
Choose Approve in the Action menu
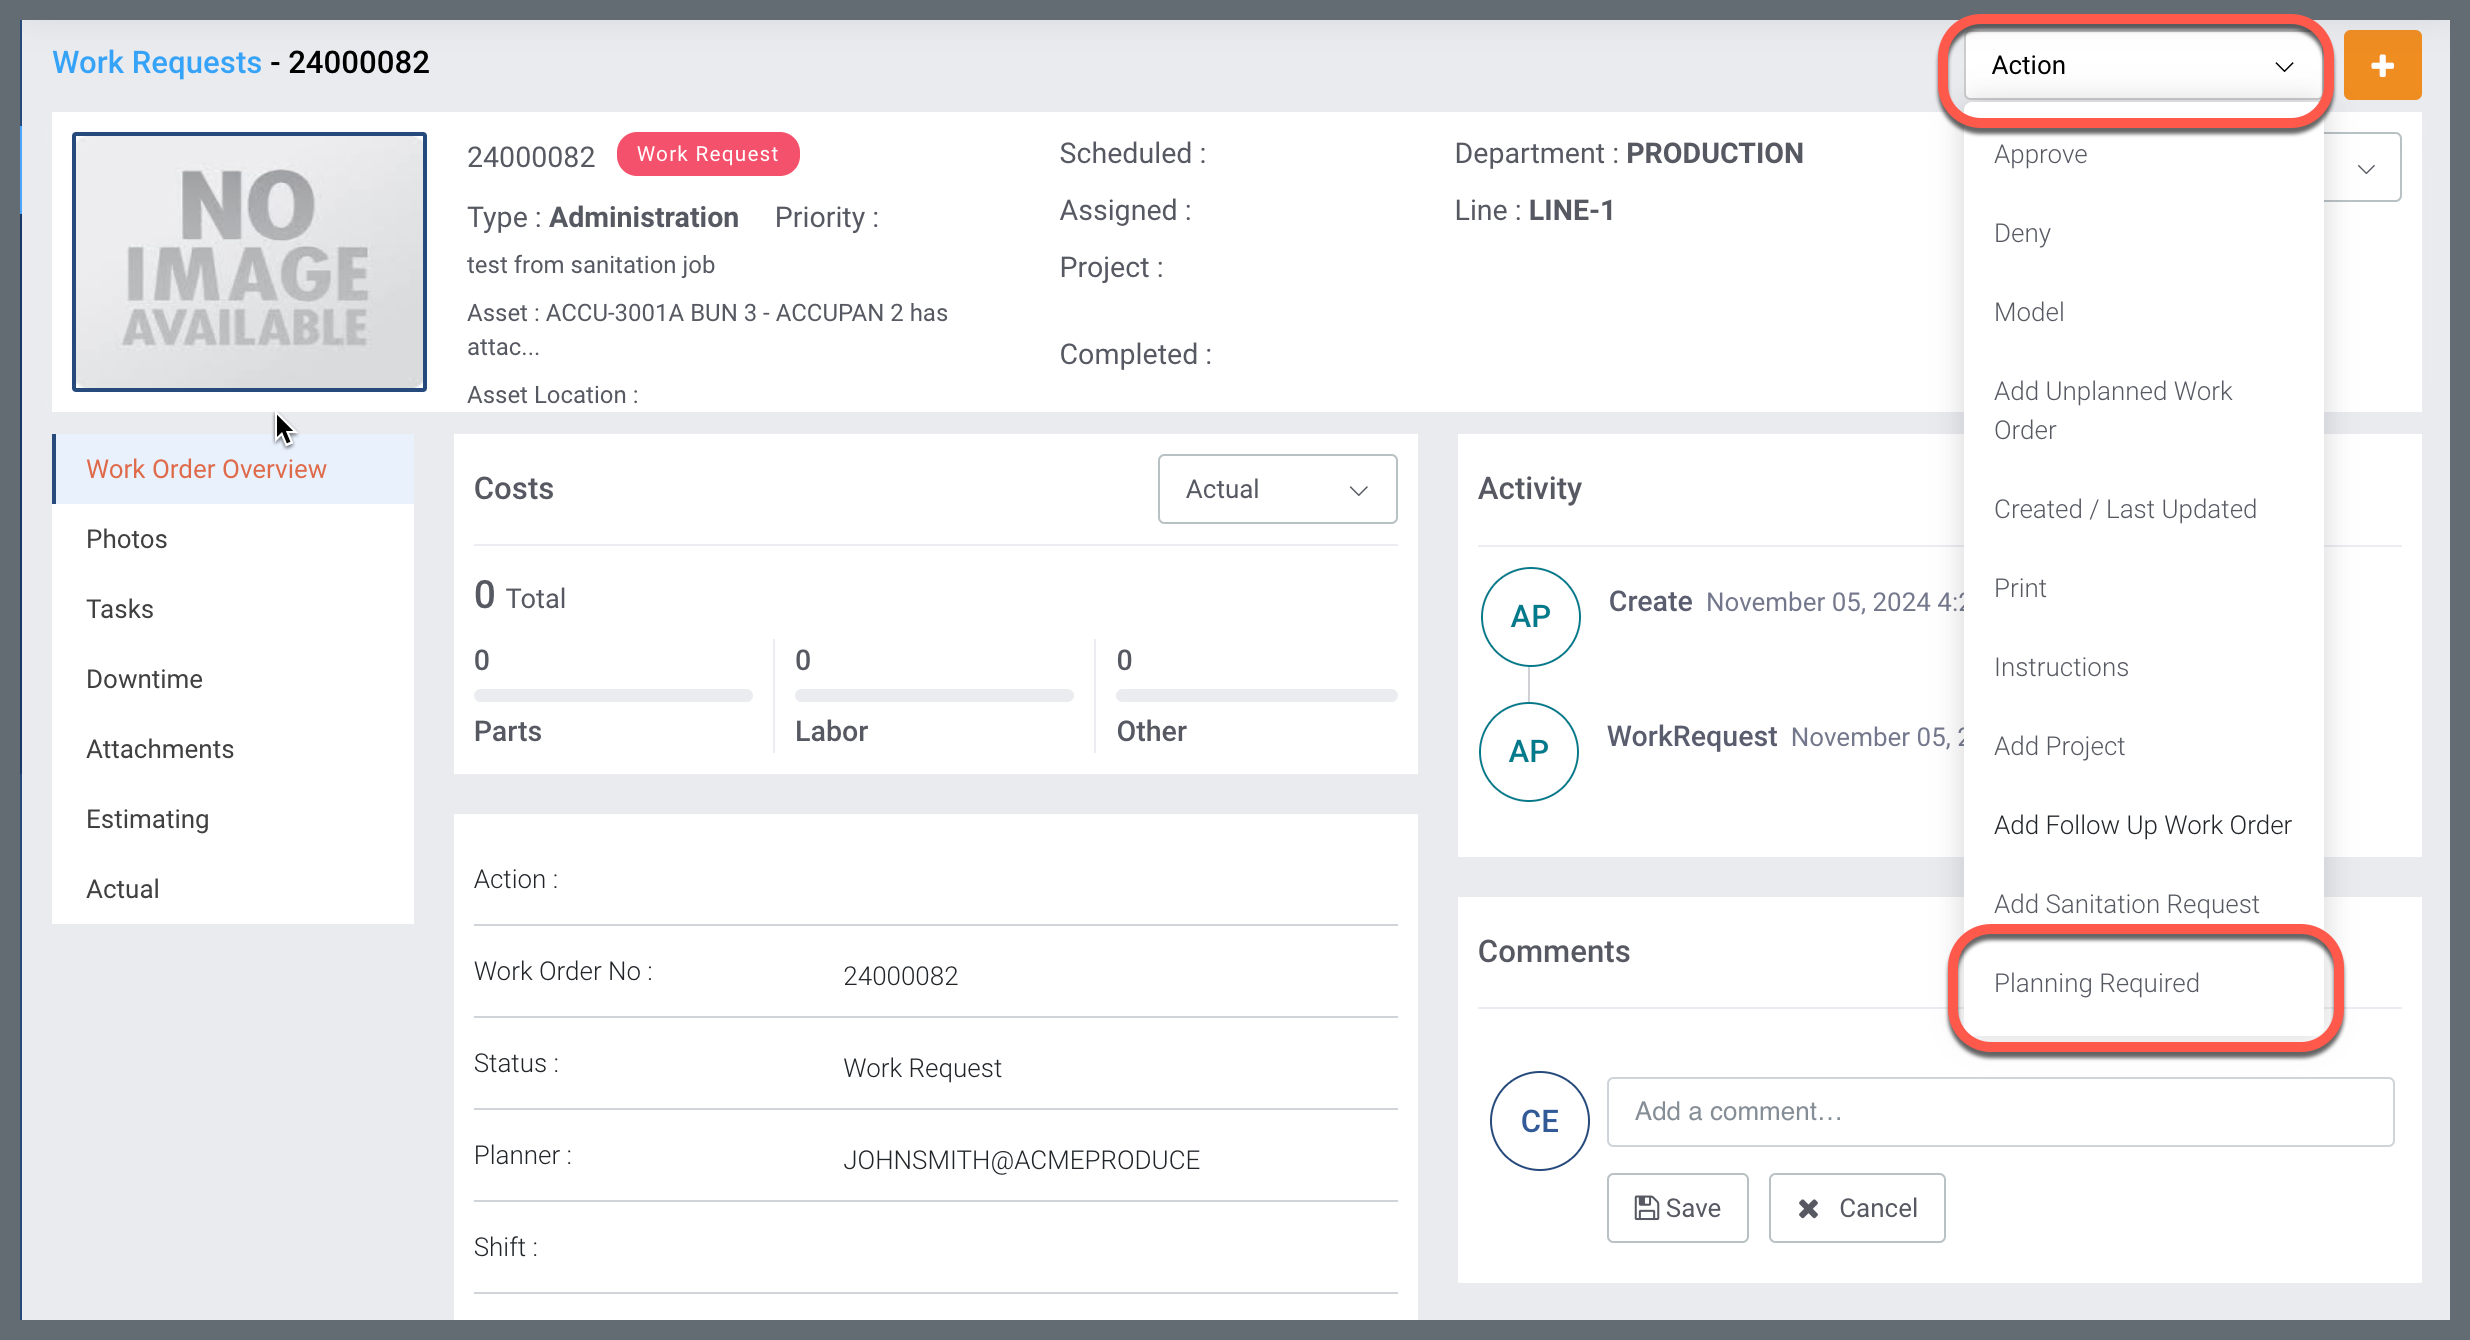point(2040,154)
